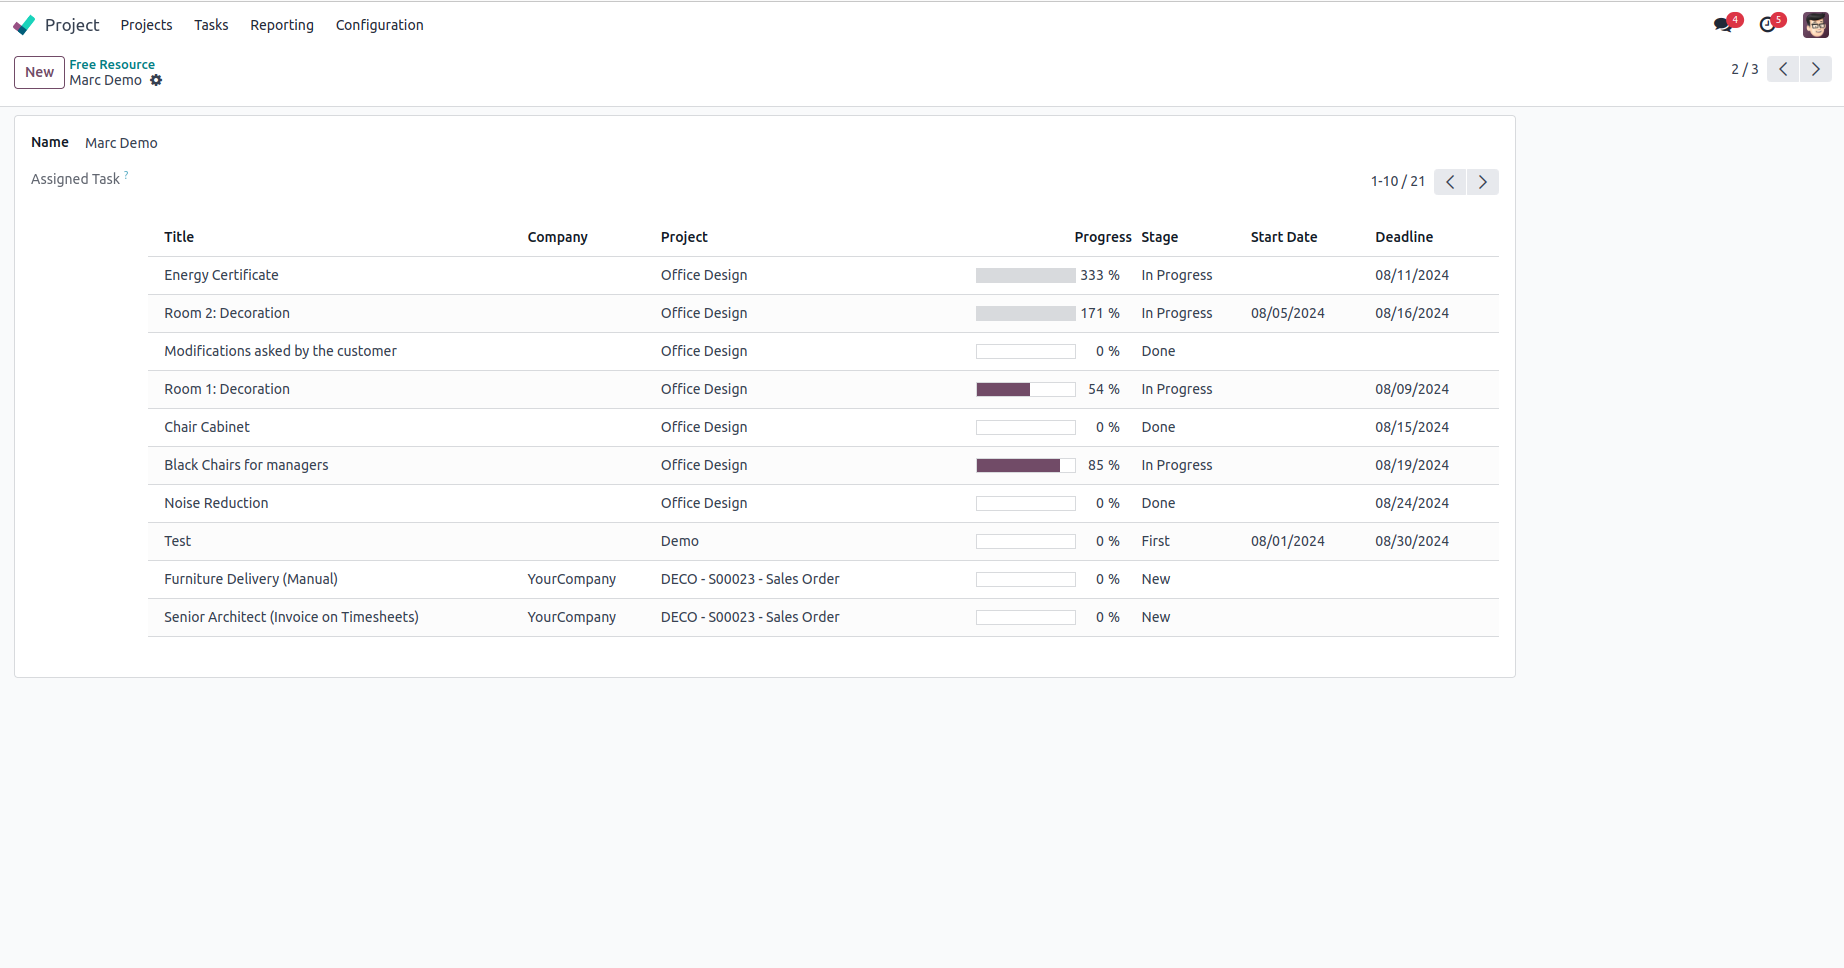Go to next record arrow
This screenshot has height=968, width=1844.
(1816, 69)
